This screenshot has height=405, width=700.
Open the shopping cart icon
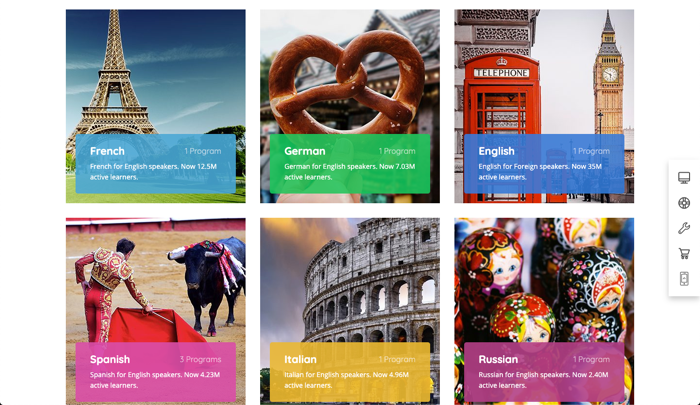point(683,254)
